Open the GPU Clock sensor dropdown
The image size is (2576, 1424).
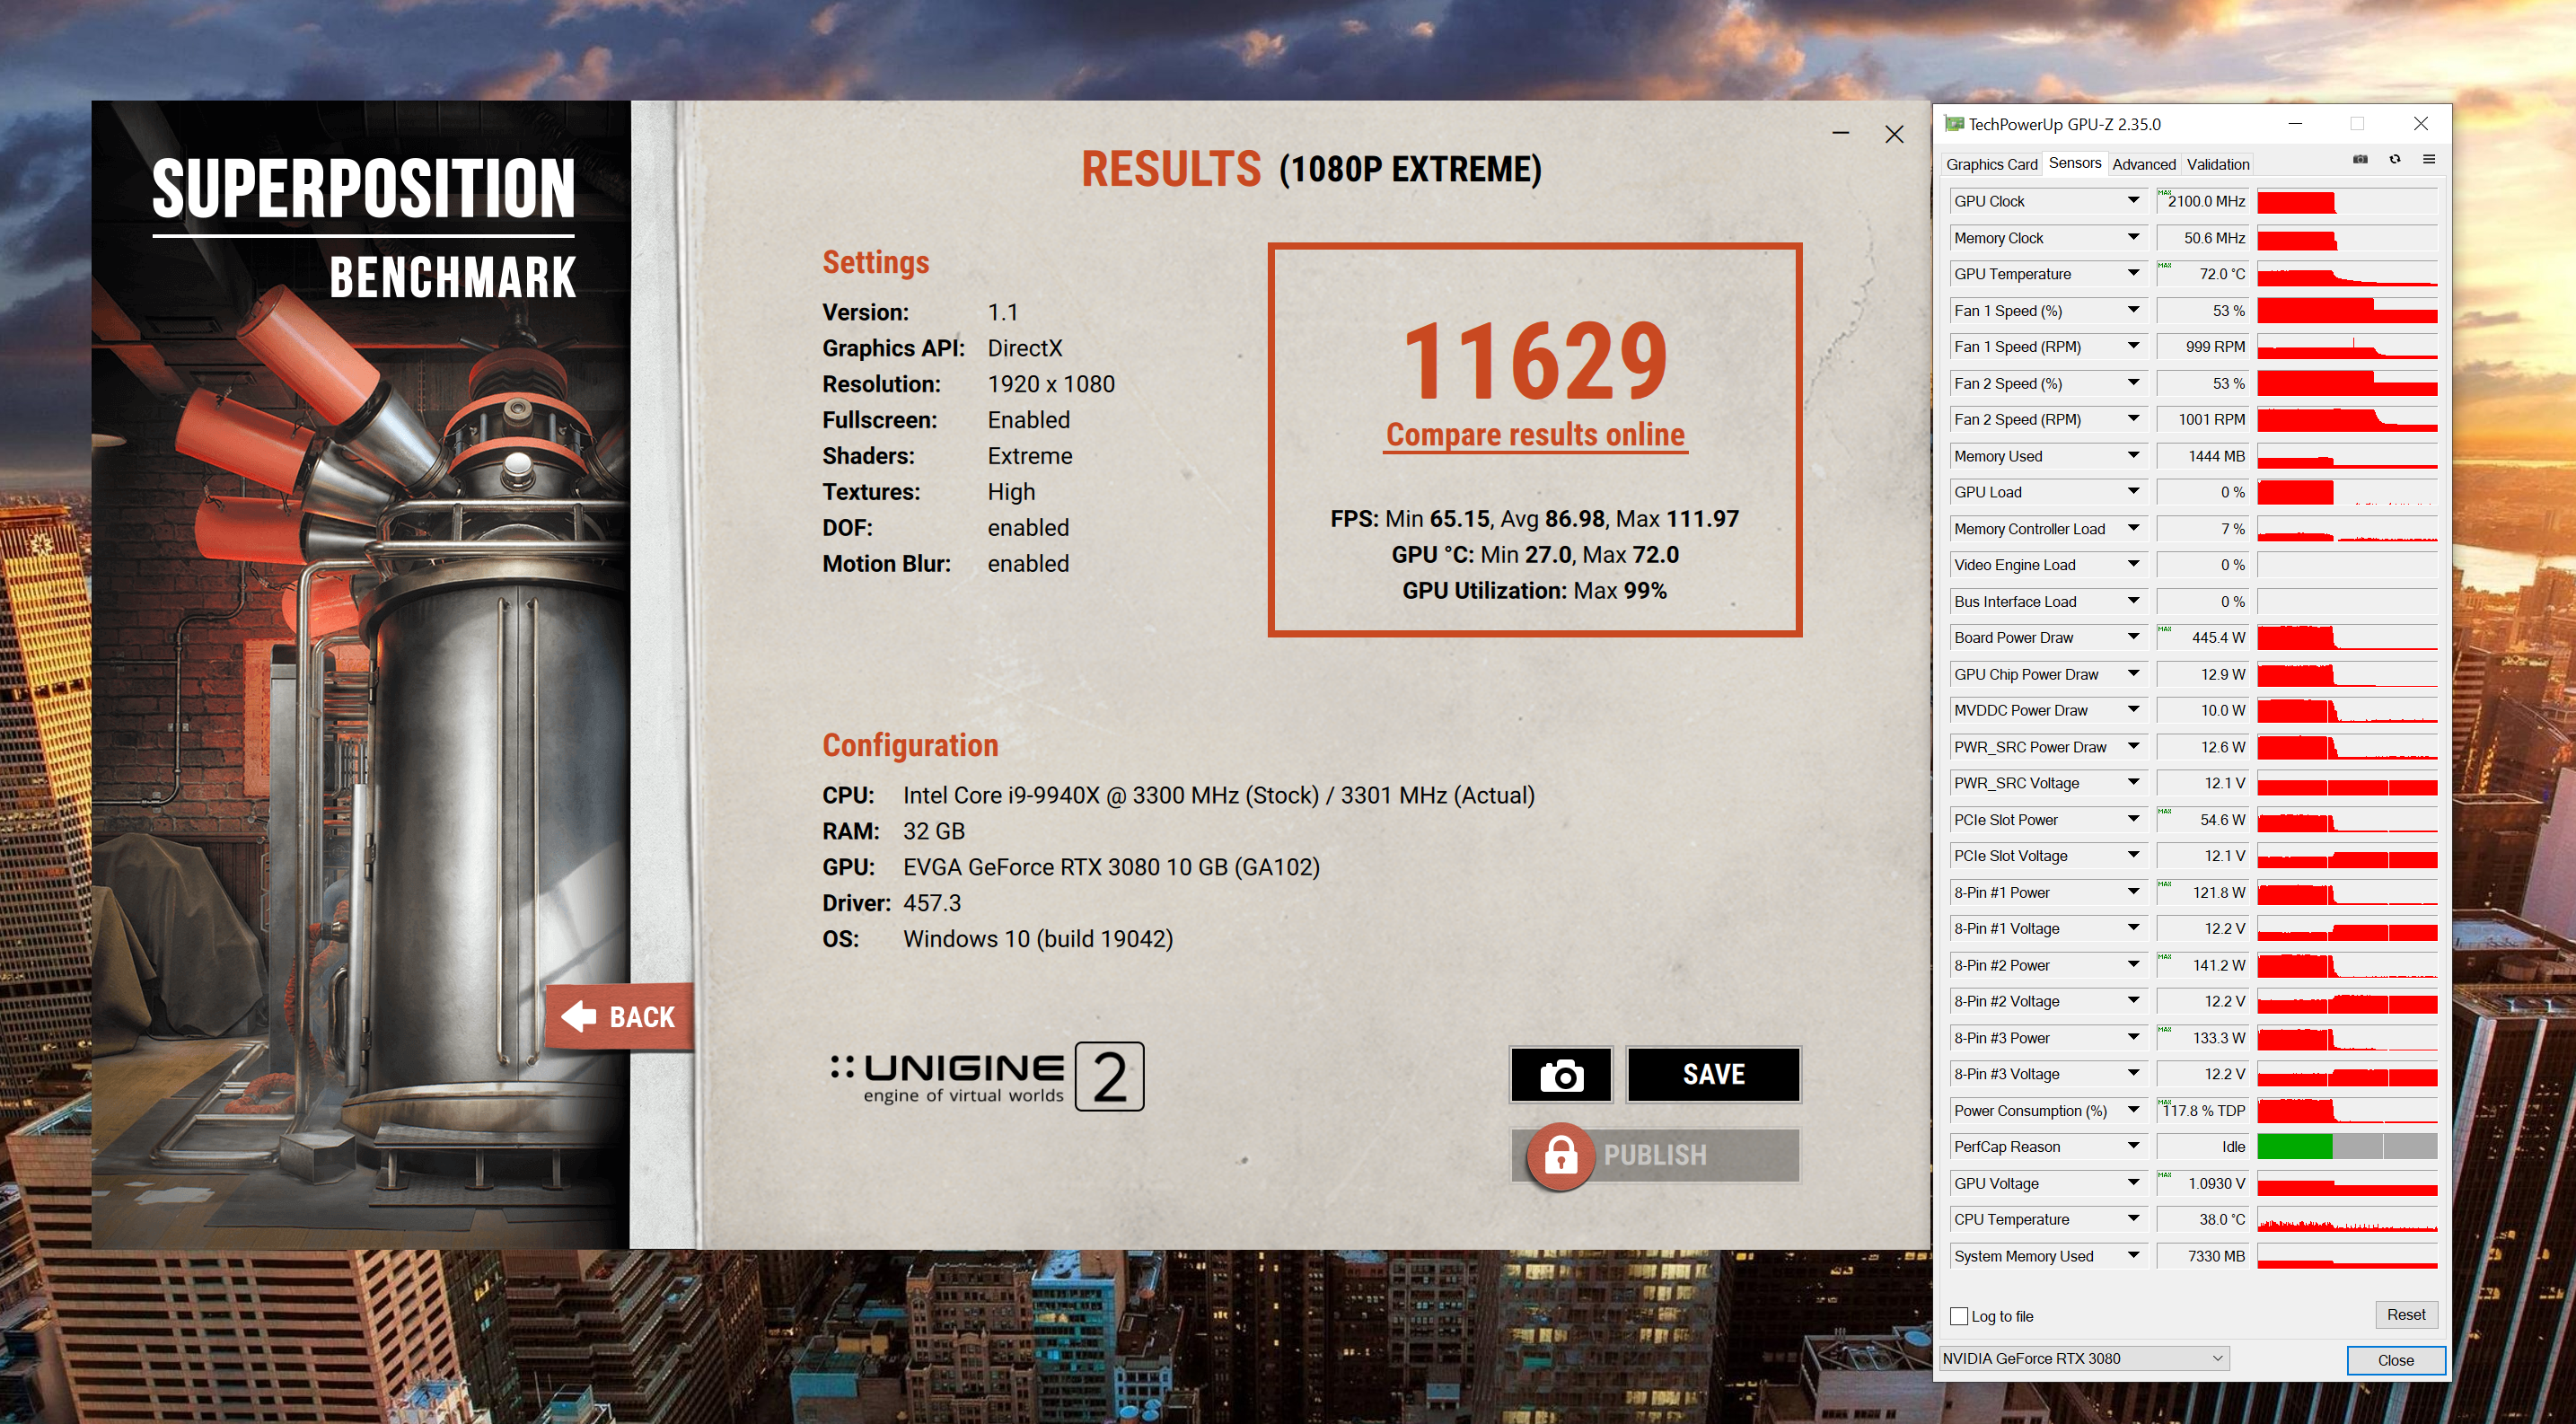2133,201
